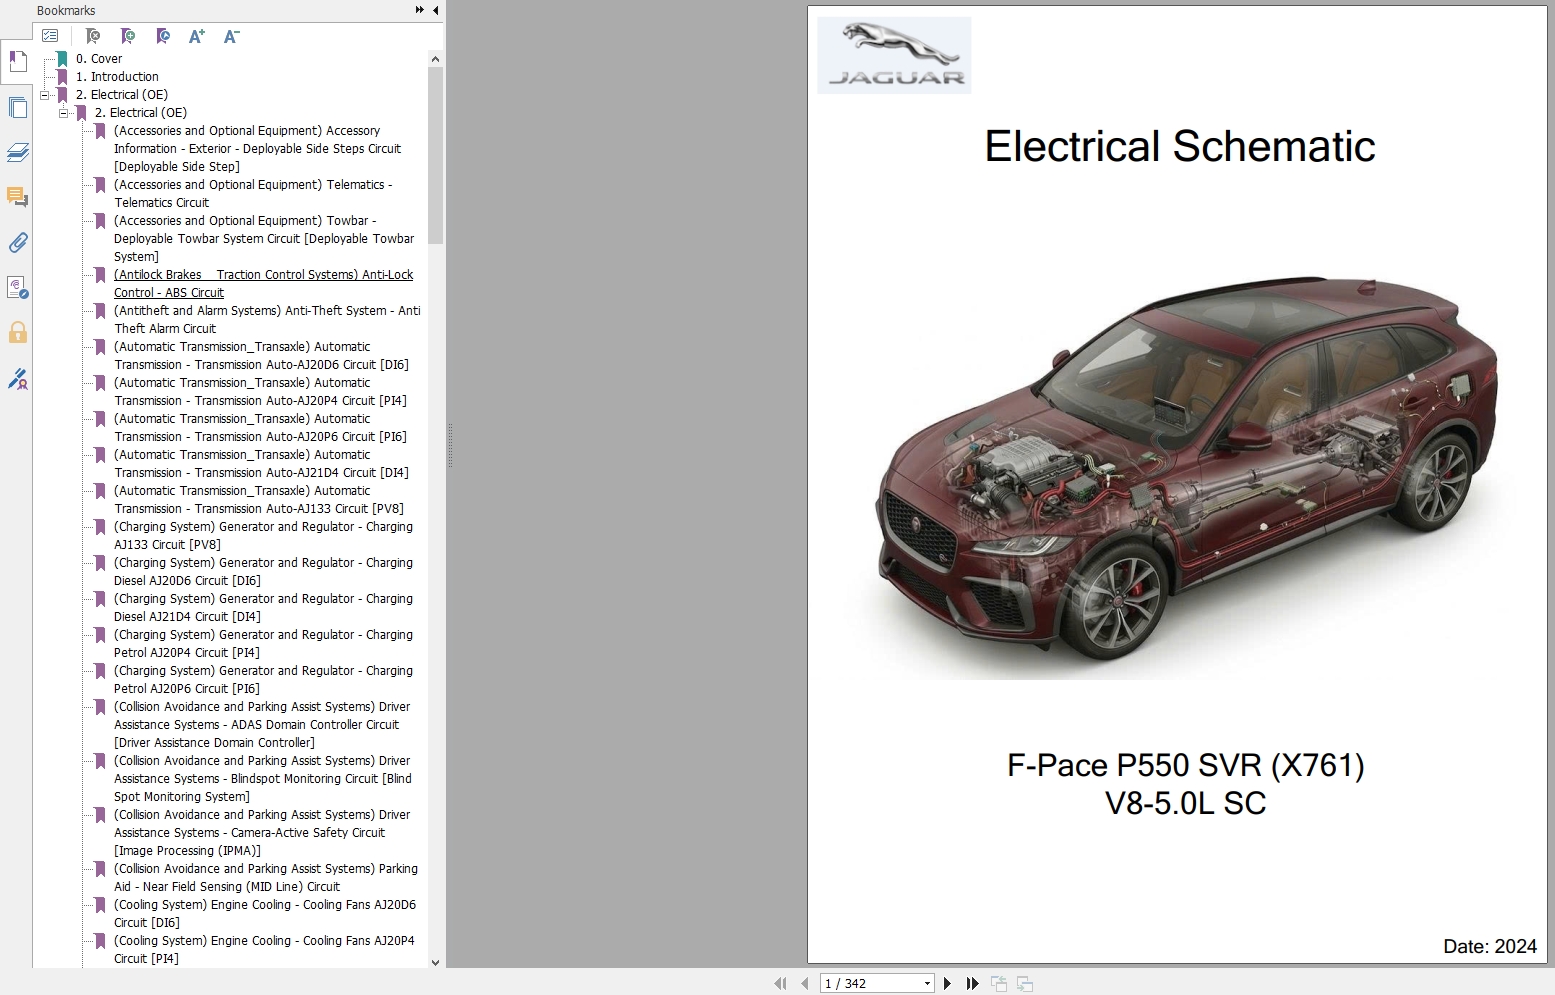Viewport: 1555px width, 995px height.
Task: Open Telematics - Telematics Circuit bookmark
Action: click(x=253, y=194)
